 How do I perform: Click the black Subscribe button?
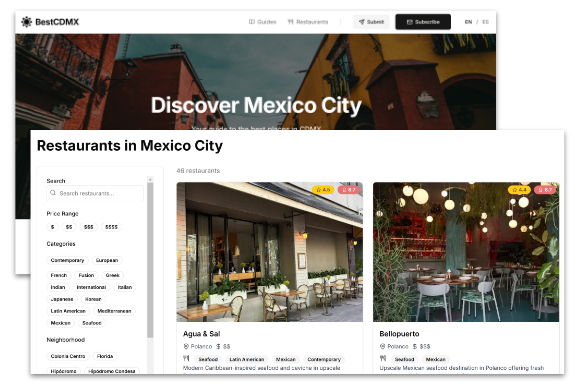point(423,22)
